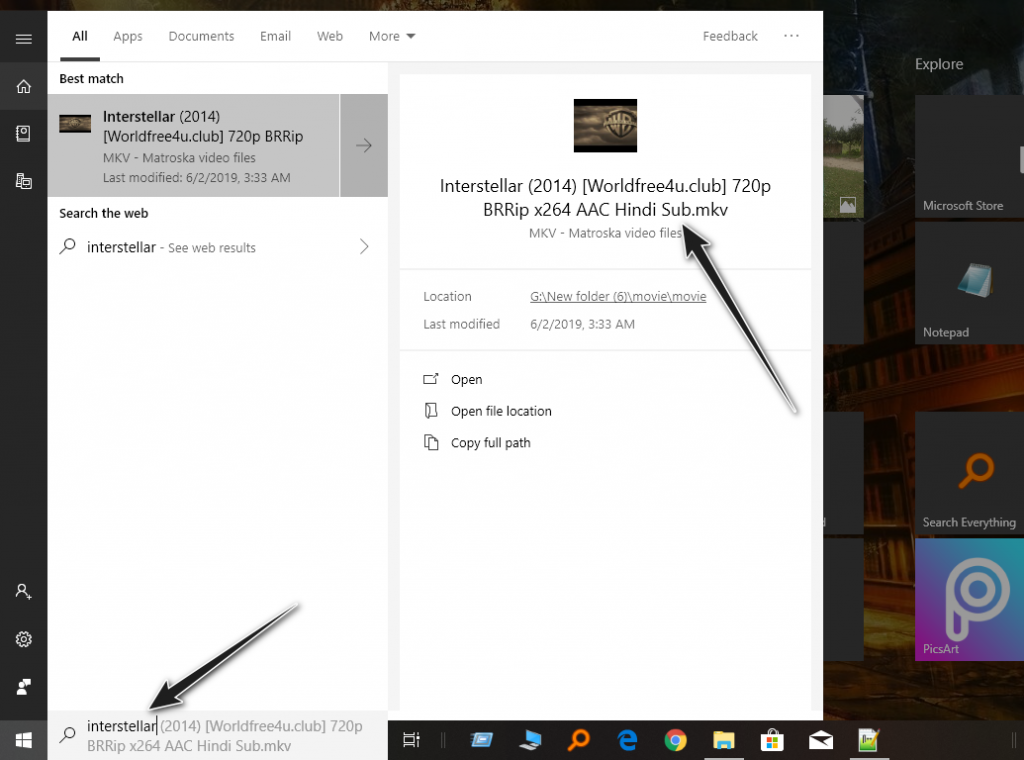The height and width of the screenshot is (760, 1024).
Task: Open Task View on the taskbar
Action: coord(411,740)
